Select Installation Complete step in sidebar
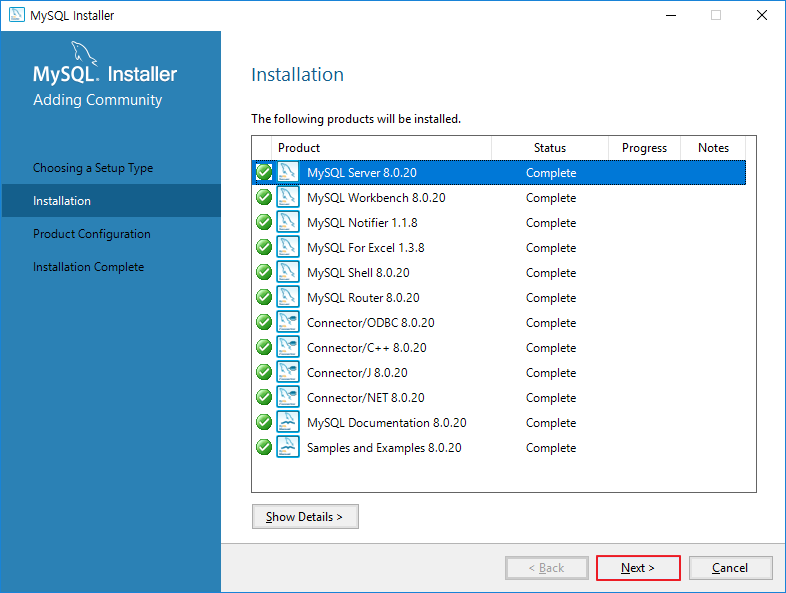Viewport: 786px width, 593px height. pos(88,267)
